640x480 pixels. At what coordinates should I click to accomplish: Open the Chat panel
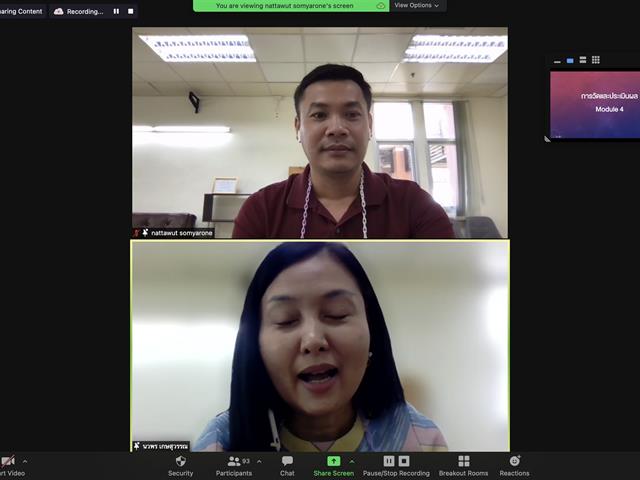tap(287, 466)
